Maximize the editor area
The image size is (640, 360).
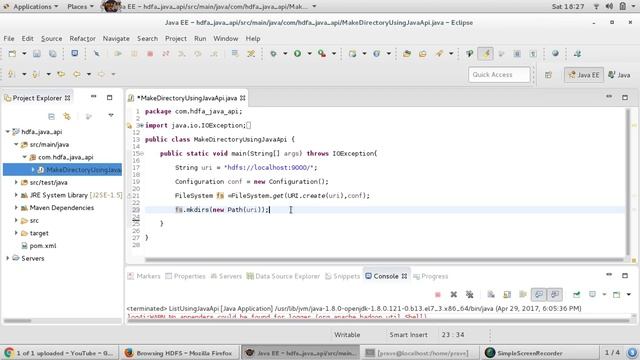point(625,98)
